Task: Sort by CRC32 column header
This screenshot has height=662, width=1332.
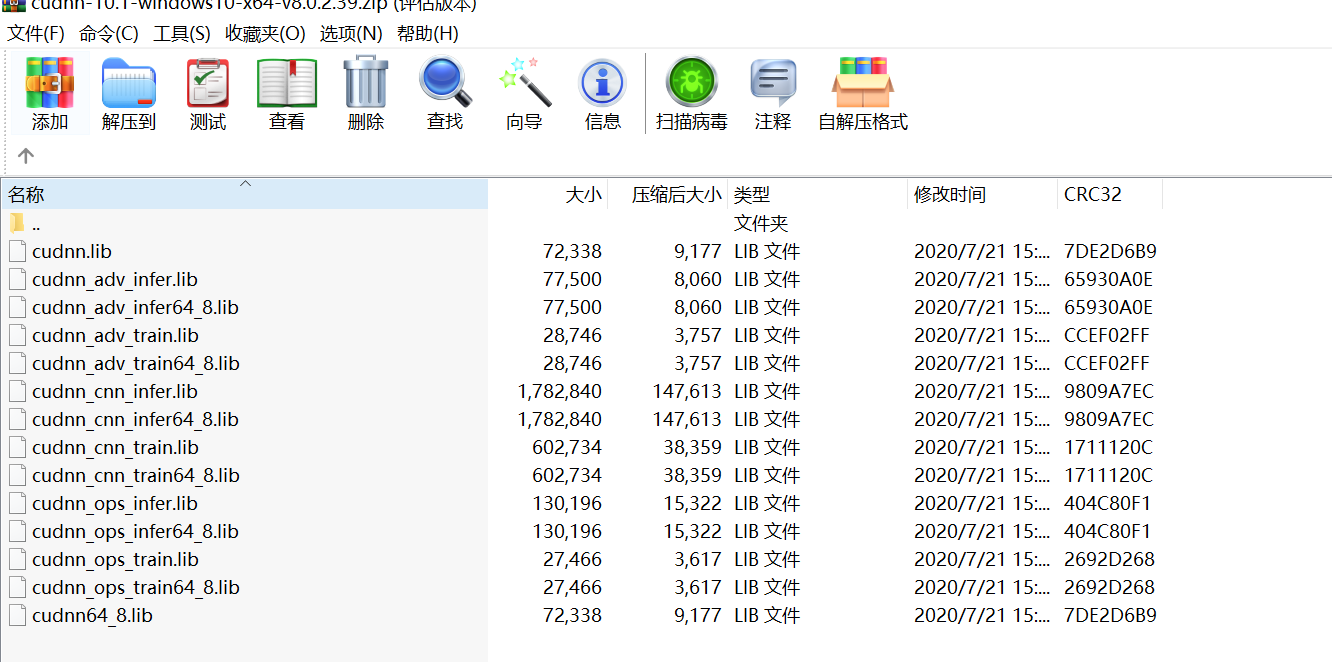Action: tap(1110, 195)
